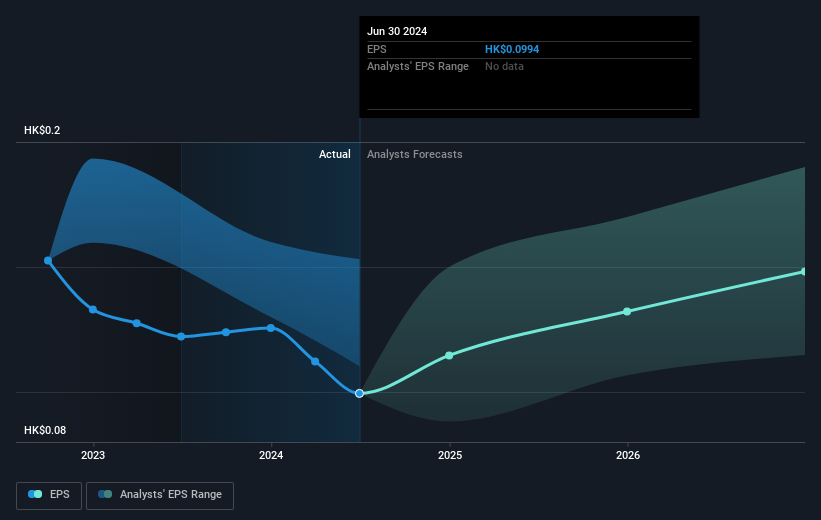Click the 2024 x-axis label
The image size is (821, 520).
tap(271, 456)
